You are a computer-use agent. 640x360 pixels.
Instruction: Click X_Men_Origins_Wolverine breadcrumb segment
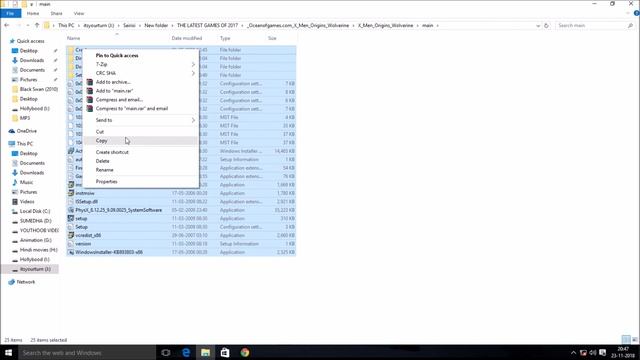[386, 25]
